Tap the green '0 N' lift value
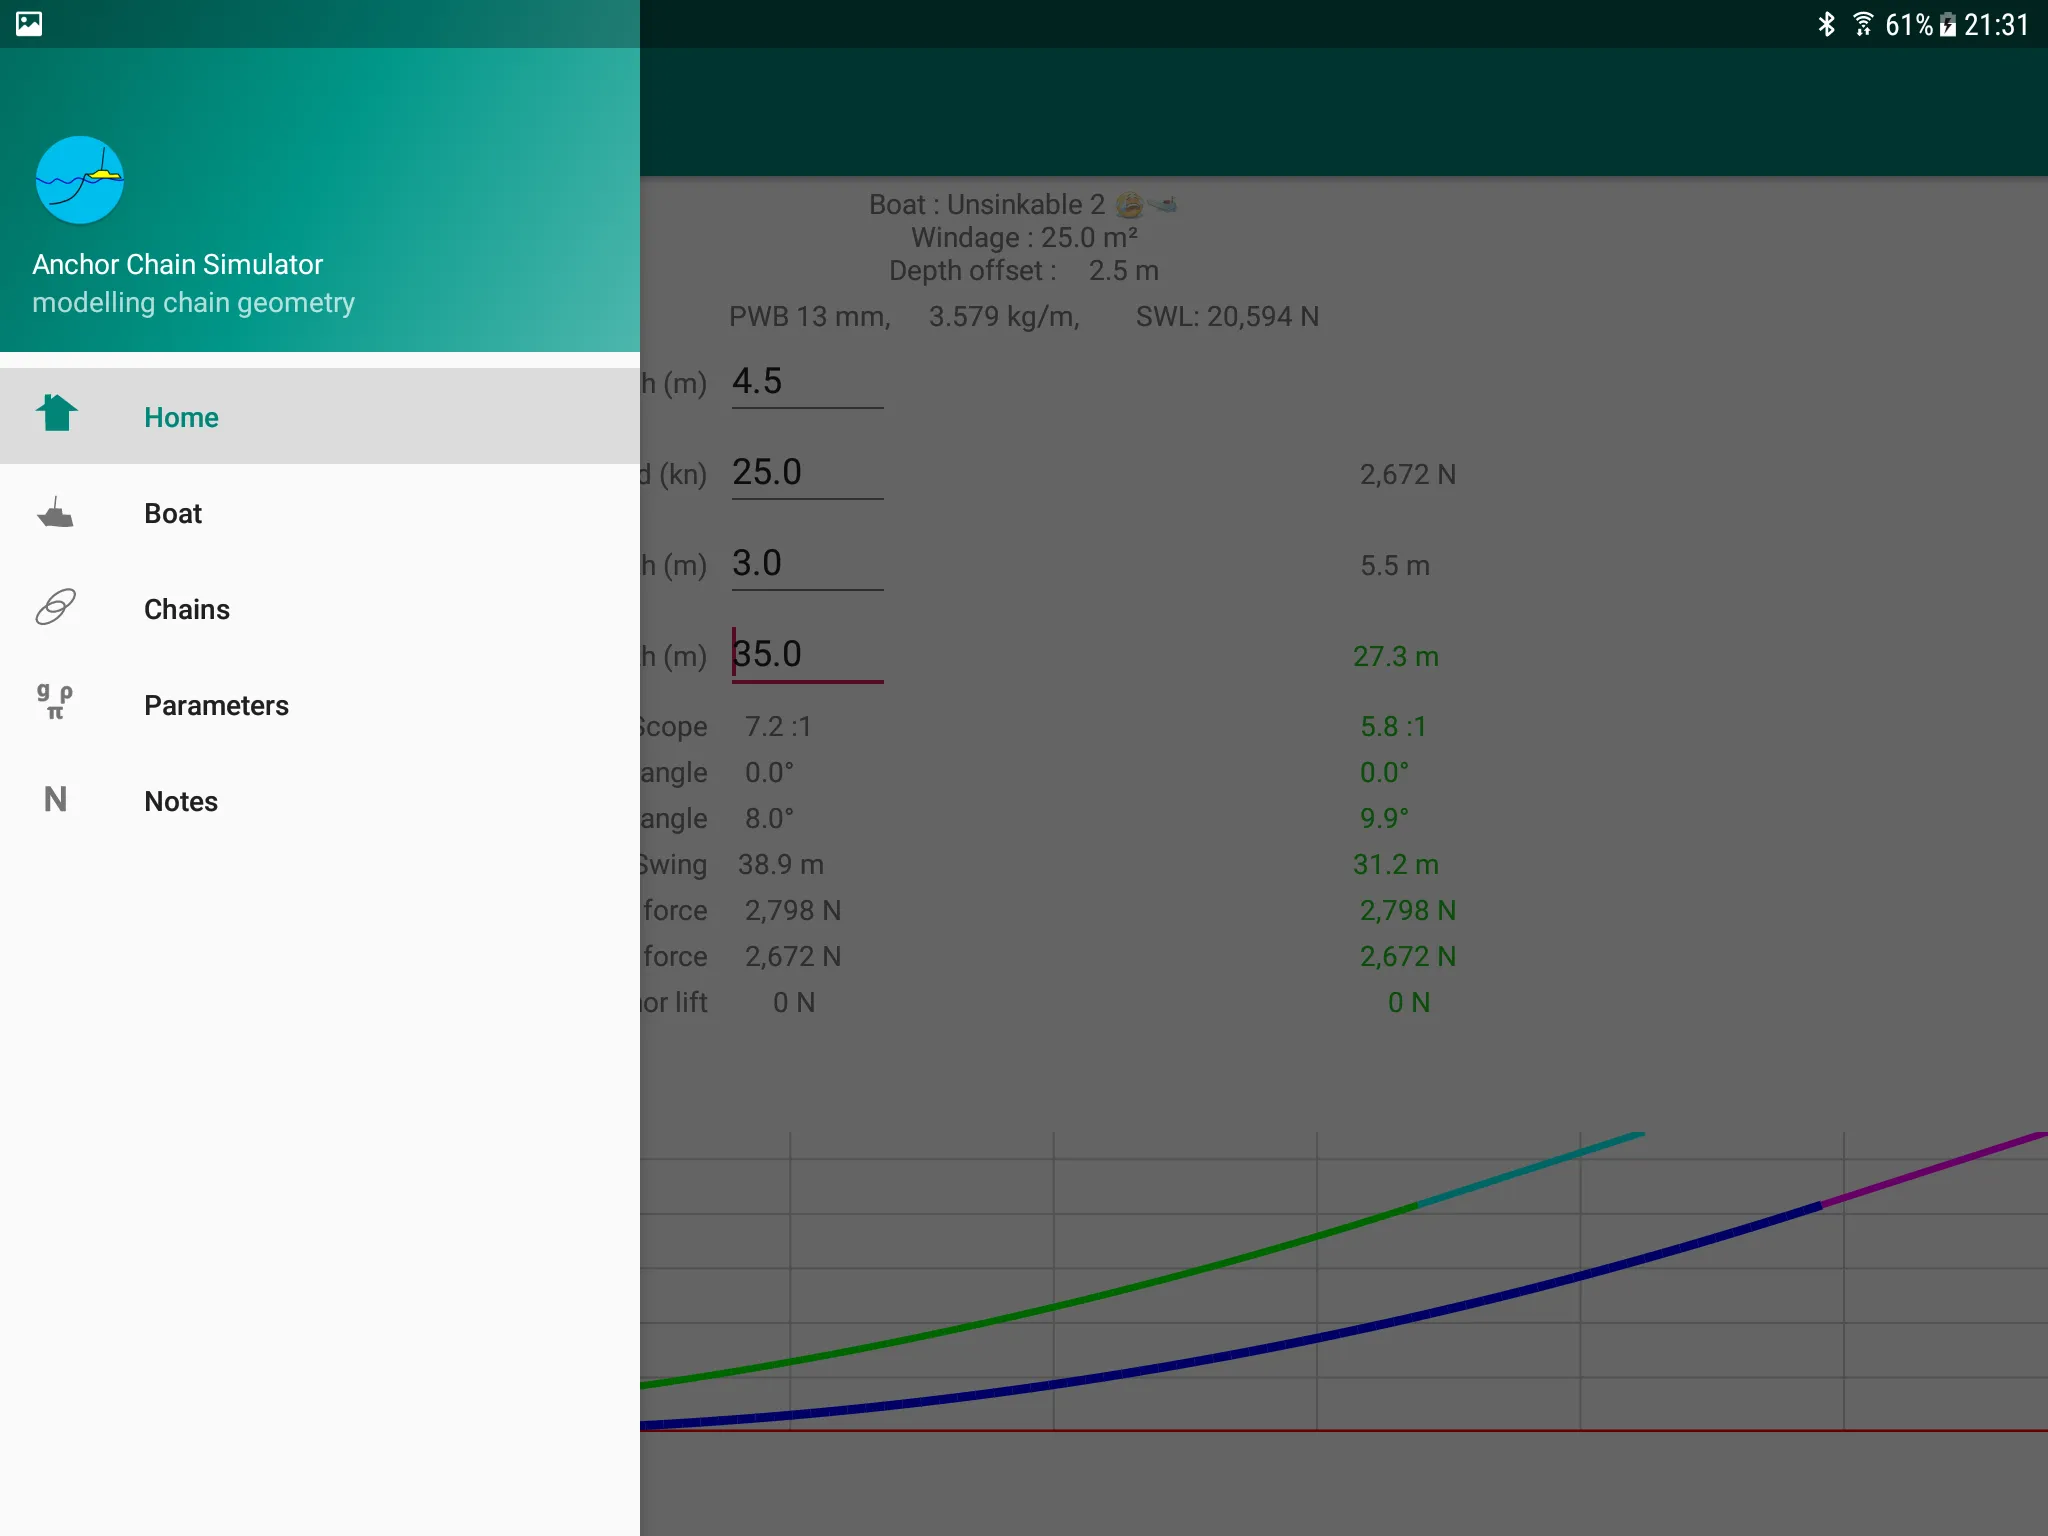 1408,1002
